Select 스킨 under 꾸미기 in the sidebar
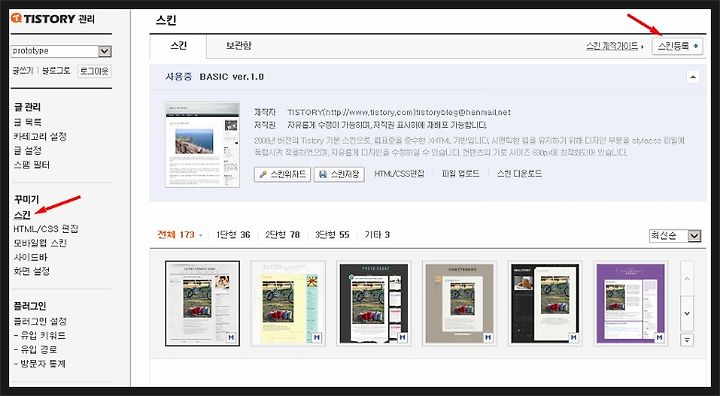Viewport: 720px width, 396px height. [x=22, y=215]
